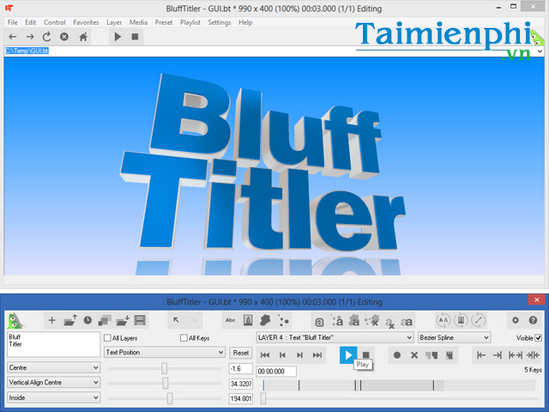The height and width of the screenshot is (412, 549).
Task: Open the Media menu
Action: (x=138, y=22)
